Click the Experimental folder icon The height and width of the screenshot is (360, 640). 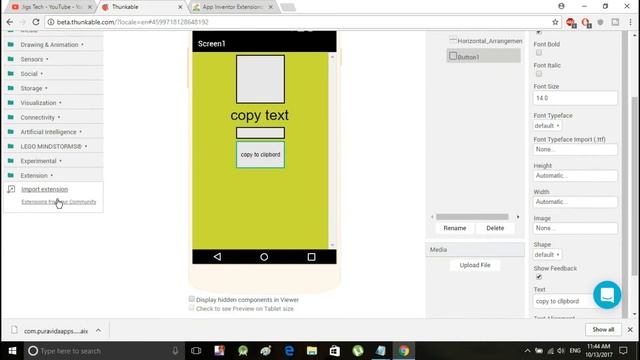point(11,161)
